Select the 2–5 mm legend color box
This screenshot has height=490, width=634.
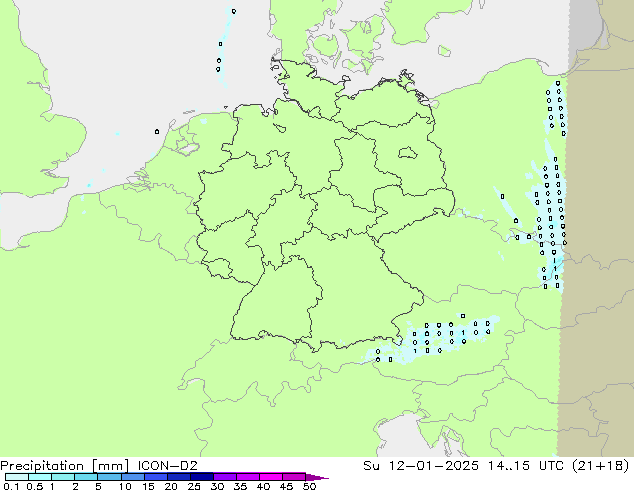click(x=86, y=477)
